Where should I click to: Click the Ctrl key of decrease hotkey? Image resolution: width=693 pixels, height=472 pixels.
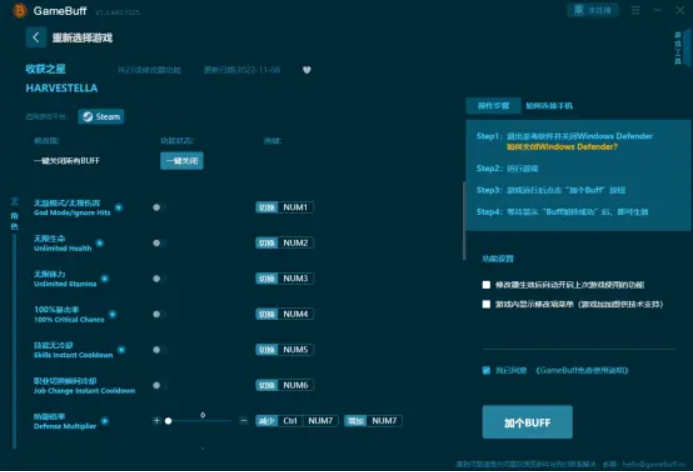pos(290,421)
